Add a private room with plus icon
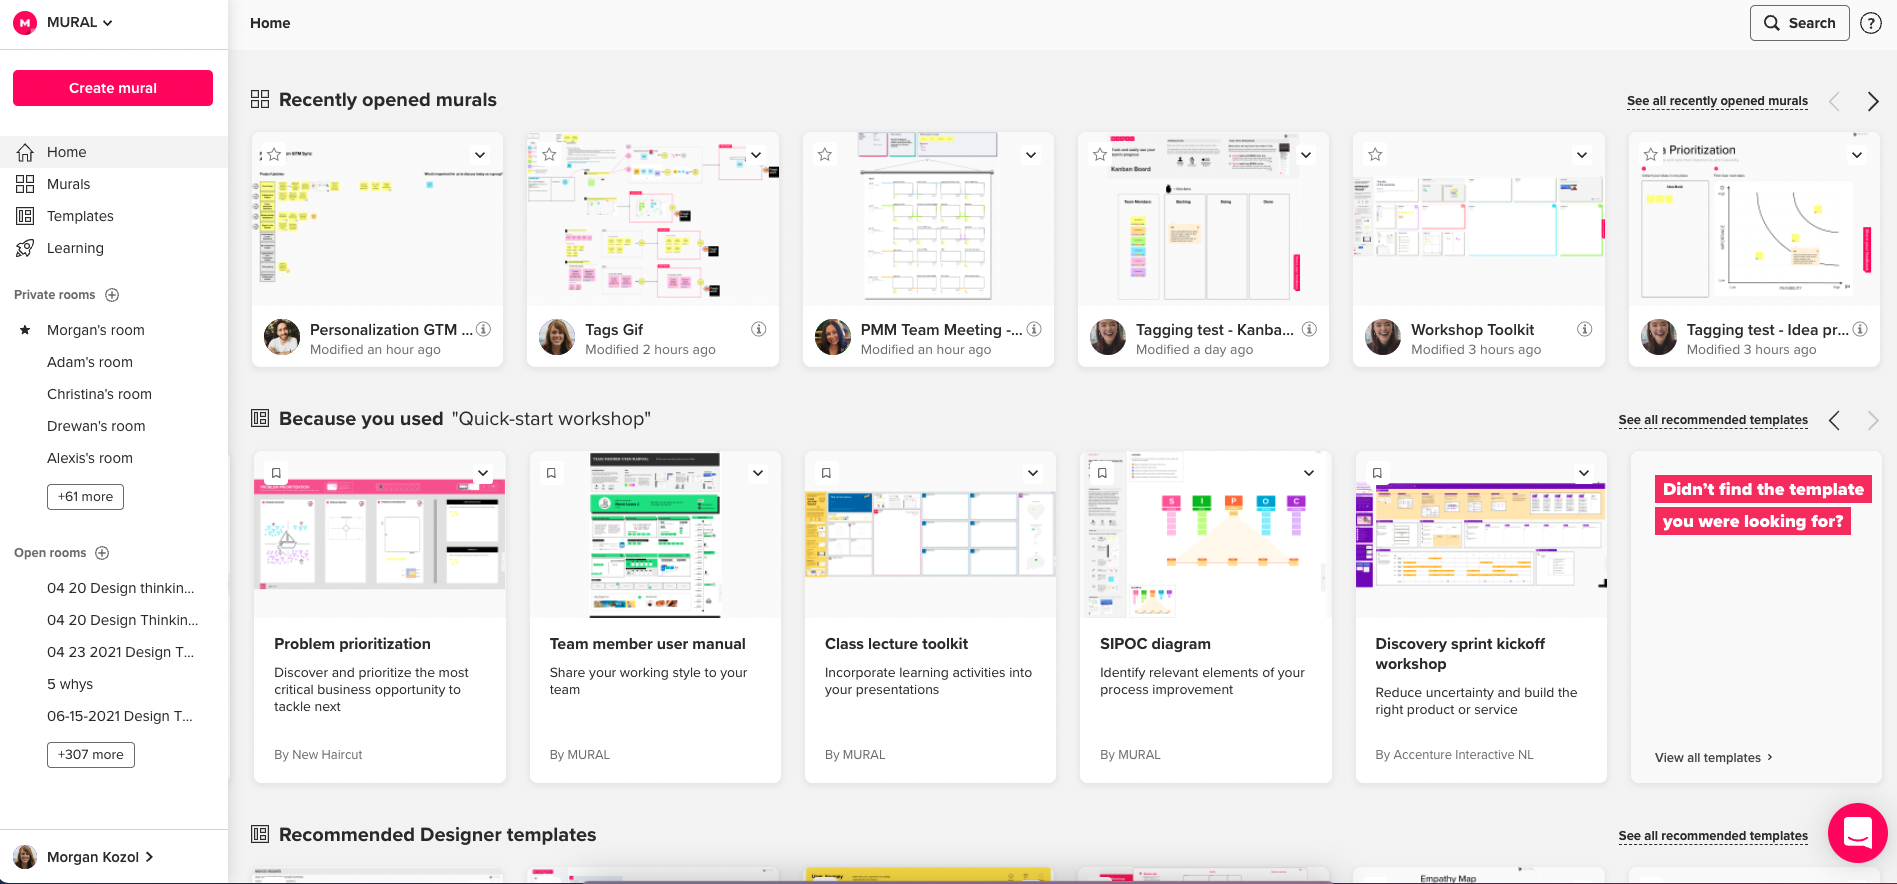The height and width of the screenshot is (884, 1897). (x=112, y=295)
